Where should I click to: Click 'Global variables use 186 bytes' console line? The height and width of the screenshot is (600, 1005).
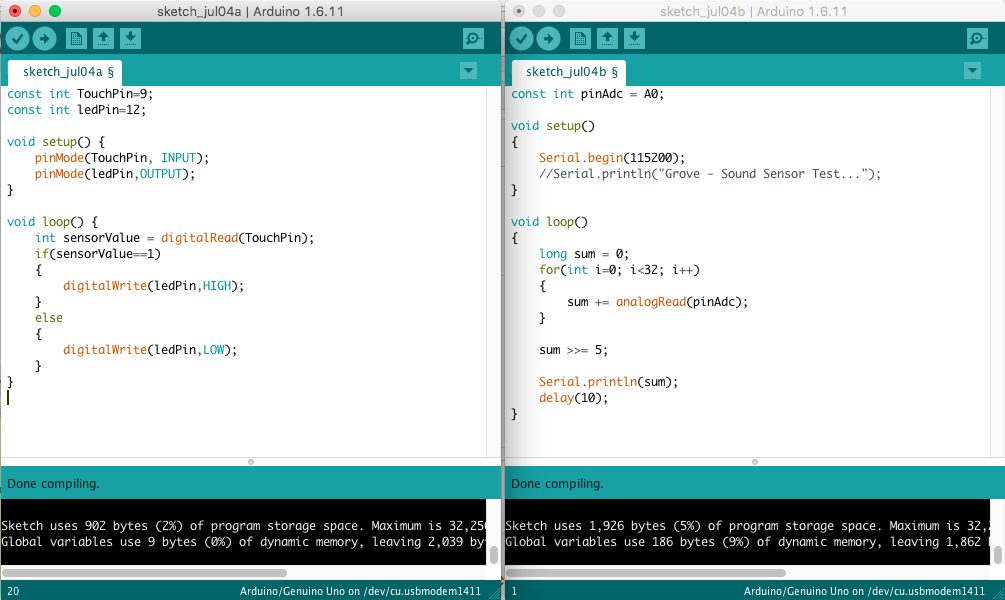pyautogui.click(x=747, y=542)
